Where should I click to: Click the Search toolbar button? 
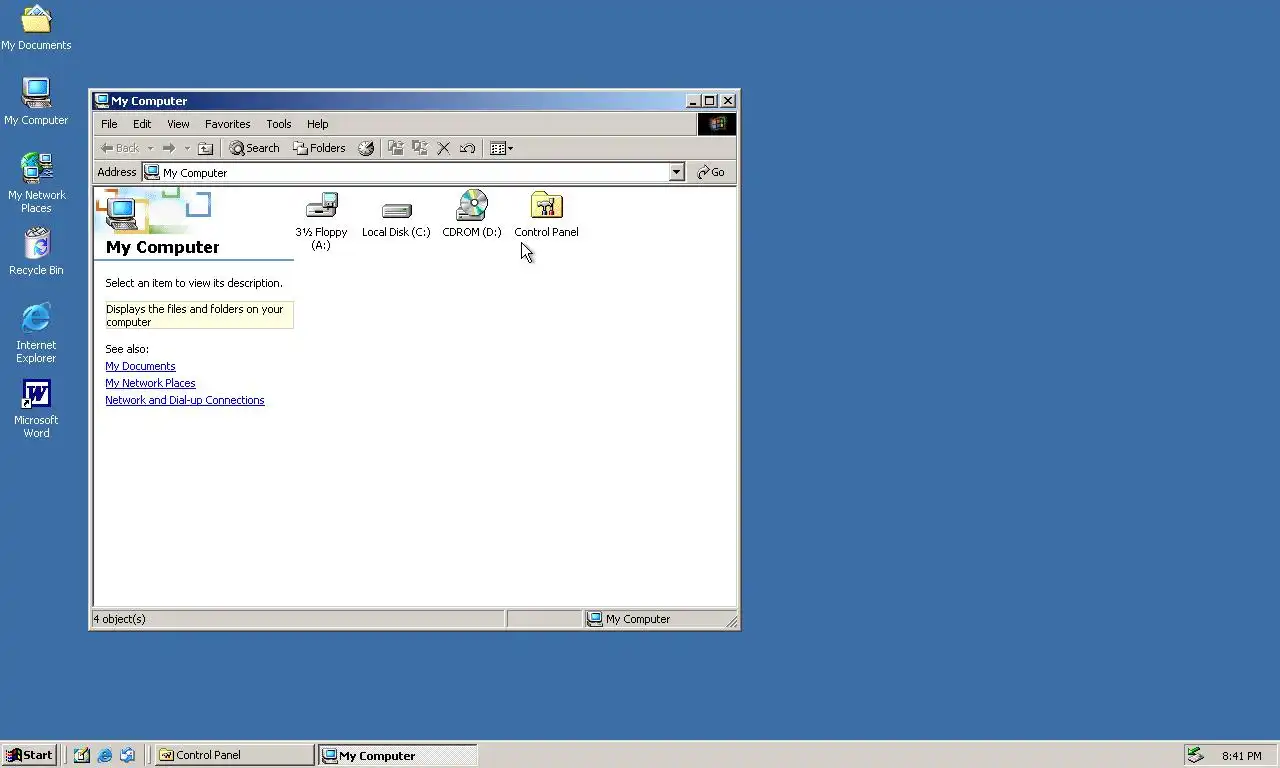(x=254, y=148)
